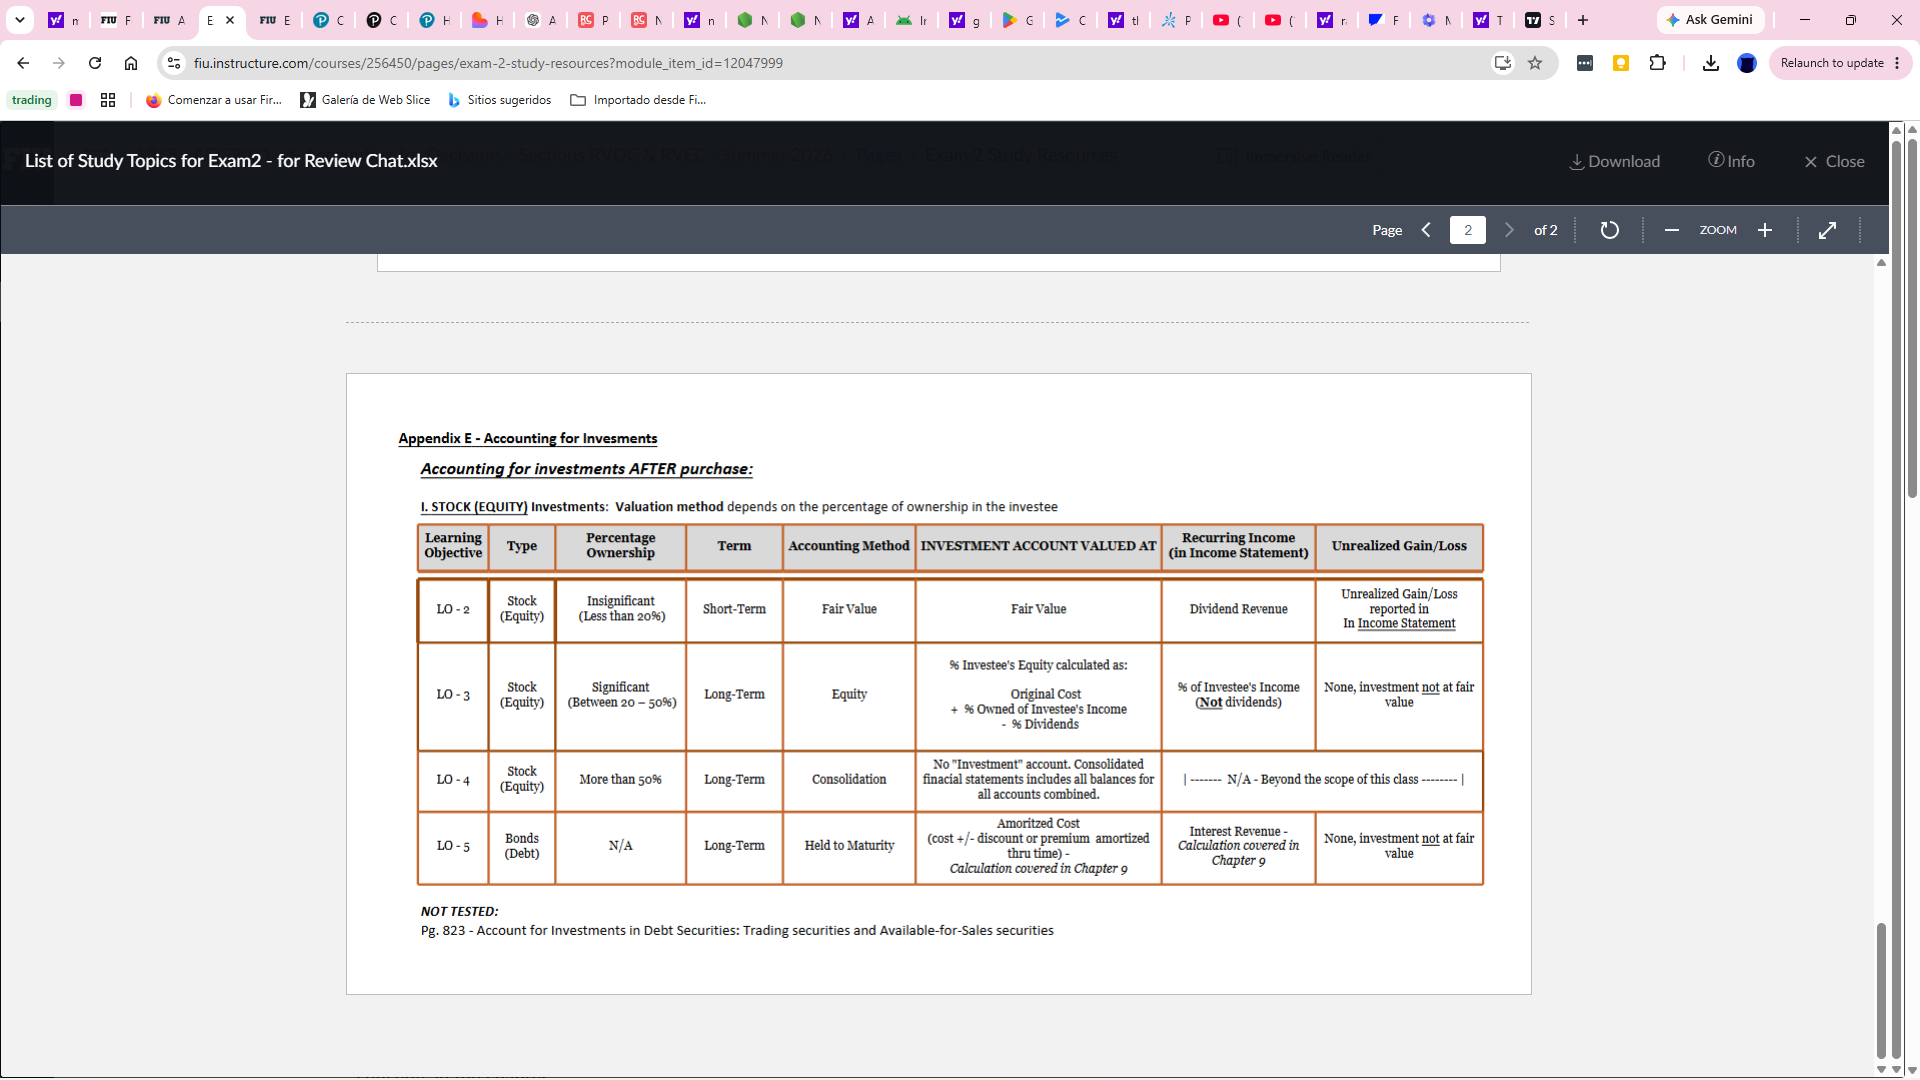
Task: Click the NOT TESTED: note text
Action: pyautogui.click(x=459, y=911)
